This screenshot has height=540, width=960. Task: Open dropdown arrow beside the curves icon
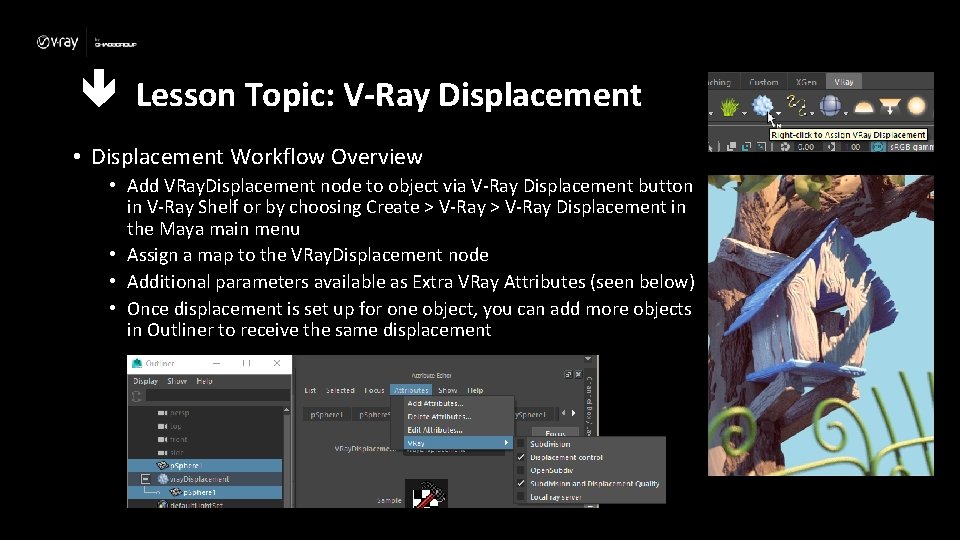tap(812, 113)
